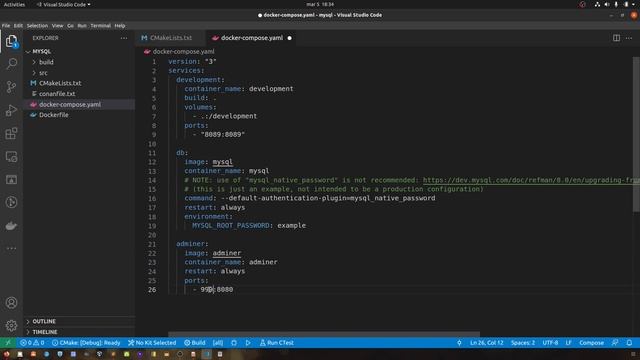Open the Visual Studio Code app menu dropdown
640x360 pixels.
pos(64,4)
